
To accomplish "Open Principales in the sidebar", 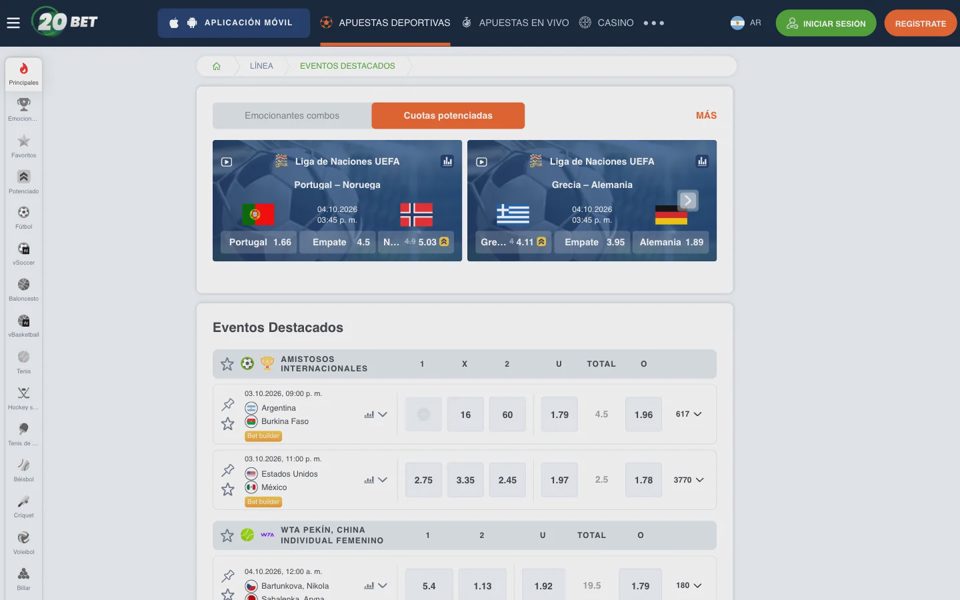I will pyautogui.click(x=23, y=73).
